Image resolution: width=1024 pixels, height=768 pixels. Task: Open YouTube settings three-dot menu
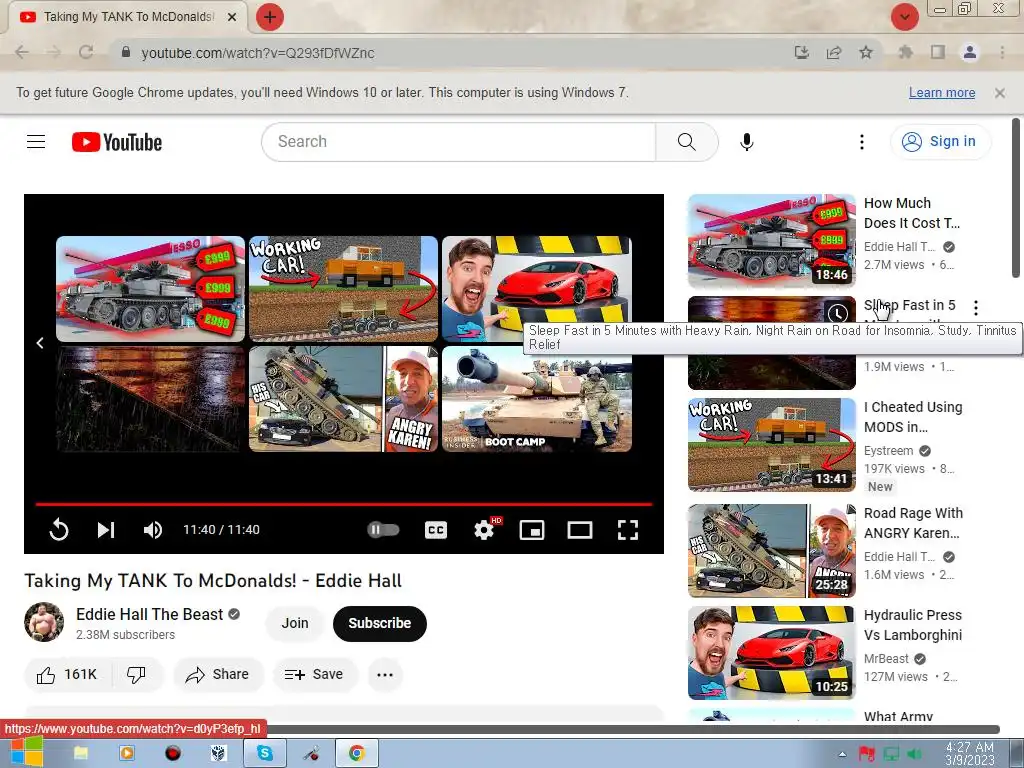click(861, 142)
